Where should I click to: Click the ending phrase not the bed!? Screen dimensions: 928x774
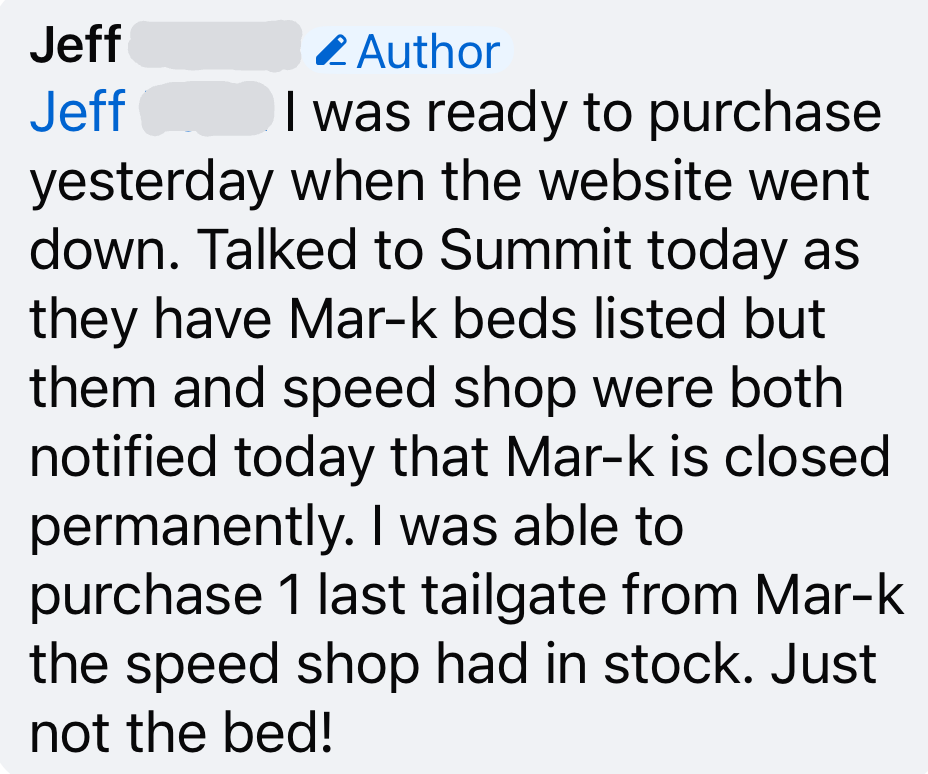(x=181, y=733)
